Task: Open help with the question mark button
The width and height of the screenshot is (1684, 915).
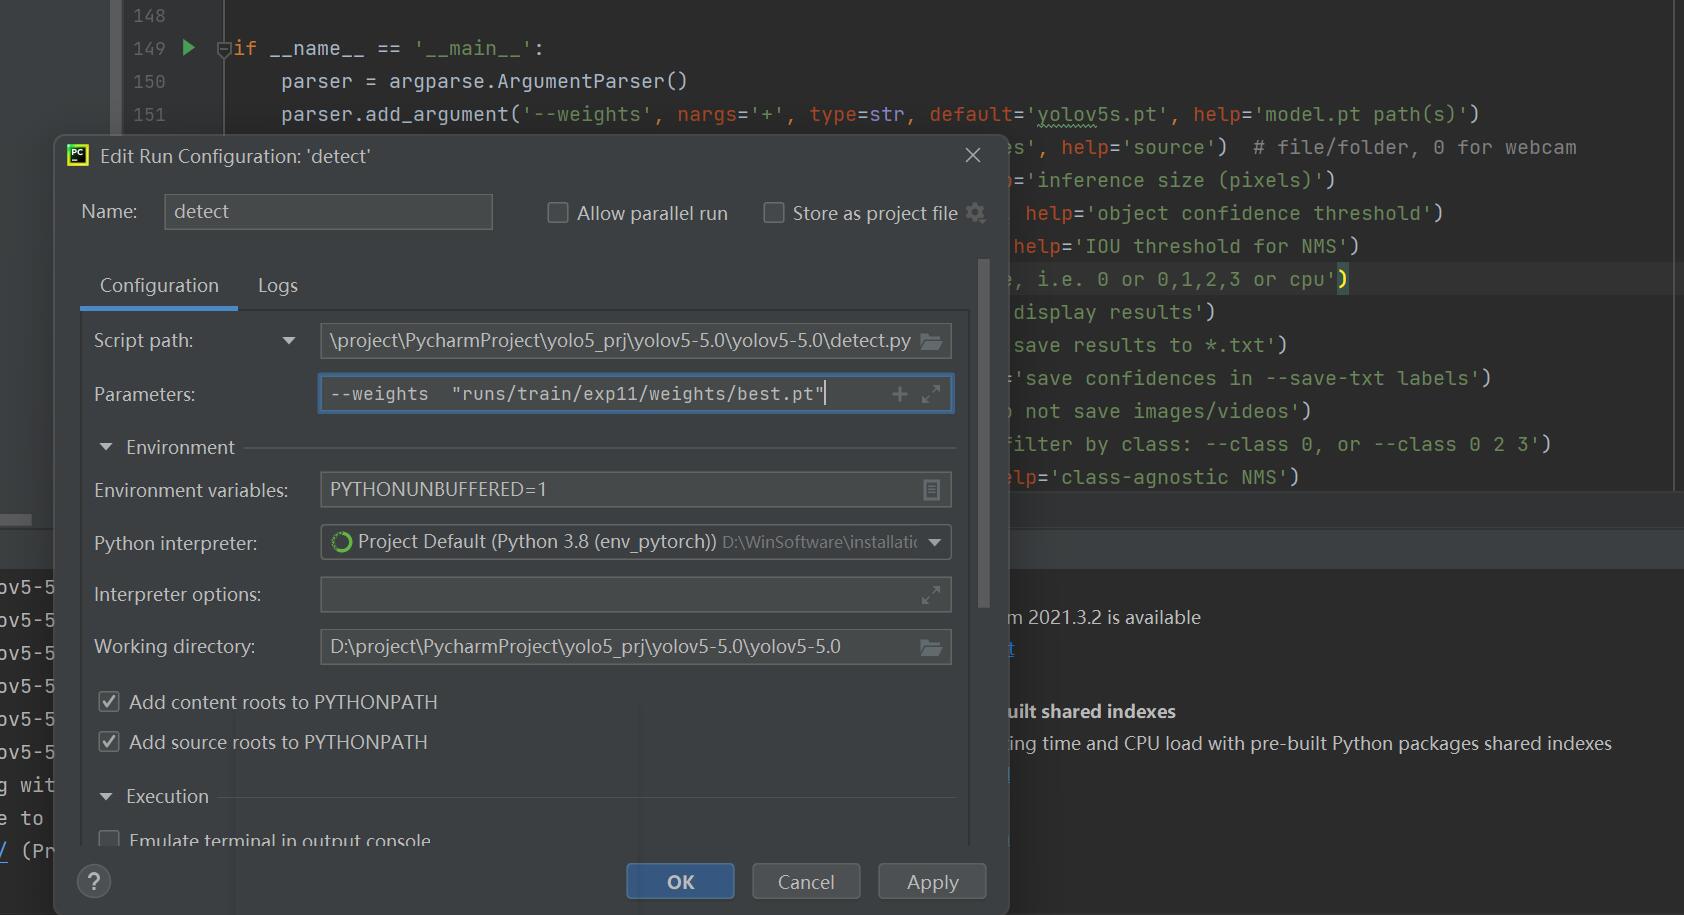Action: (x=94, y=881)
